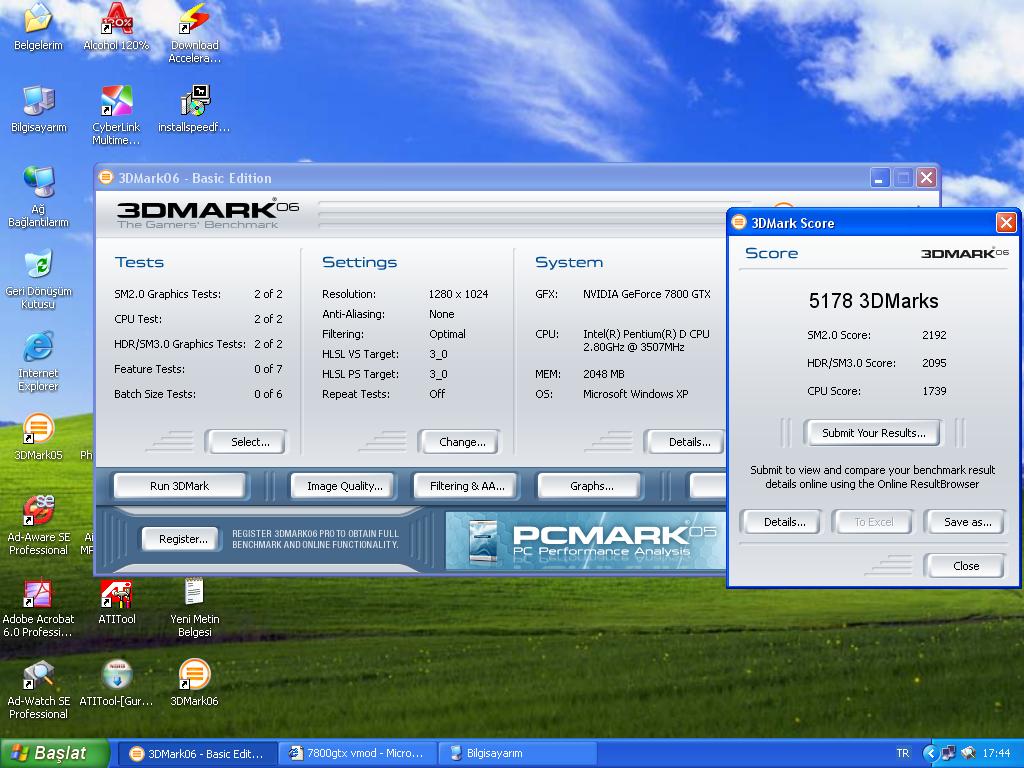Image resolution: width=1024 pixels, height=768 pixels.
Task: Open the Ad-Aware SE Professional icon
Action: click(x=38, y=512)
